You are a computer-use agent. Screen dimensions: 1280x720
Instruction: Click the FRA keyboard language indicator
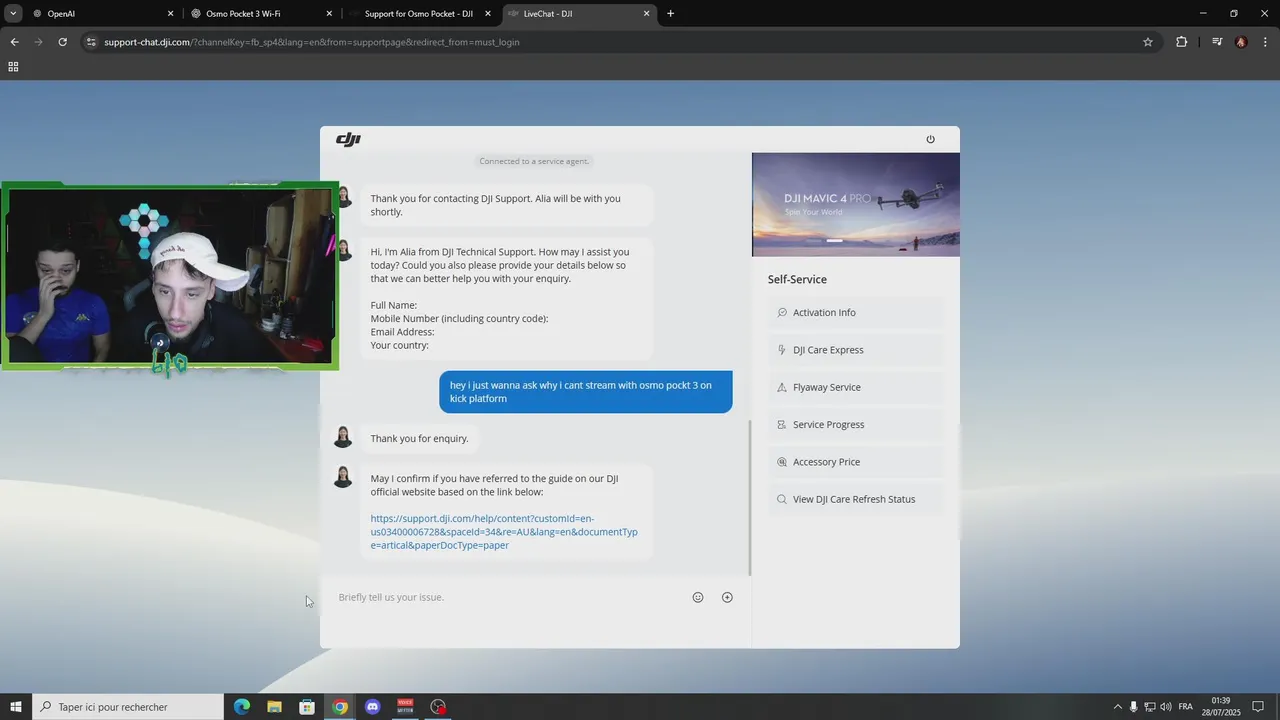1186,707
